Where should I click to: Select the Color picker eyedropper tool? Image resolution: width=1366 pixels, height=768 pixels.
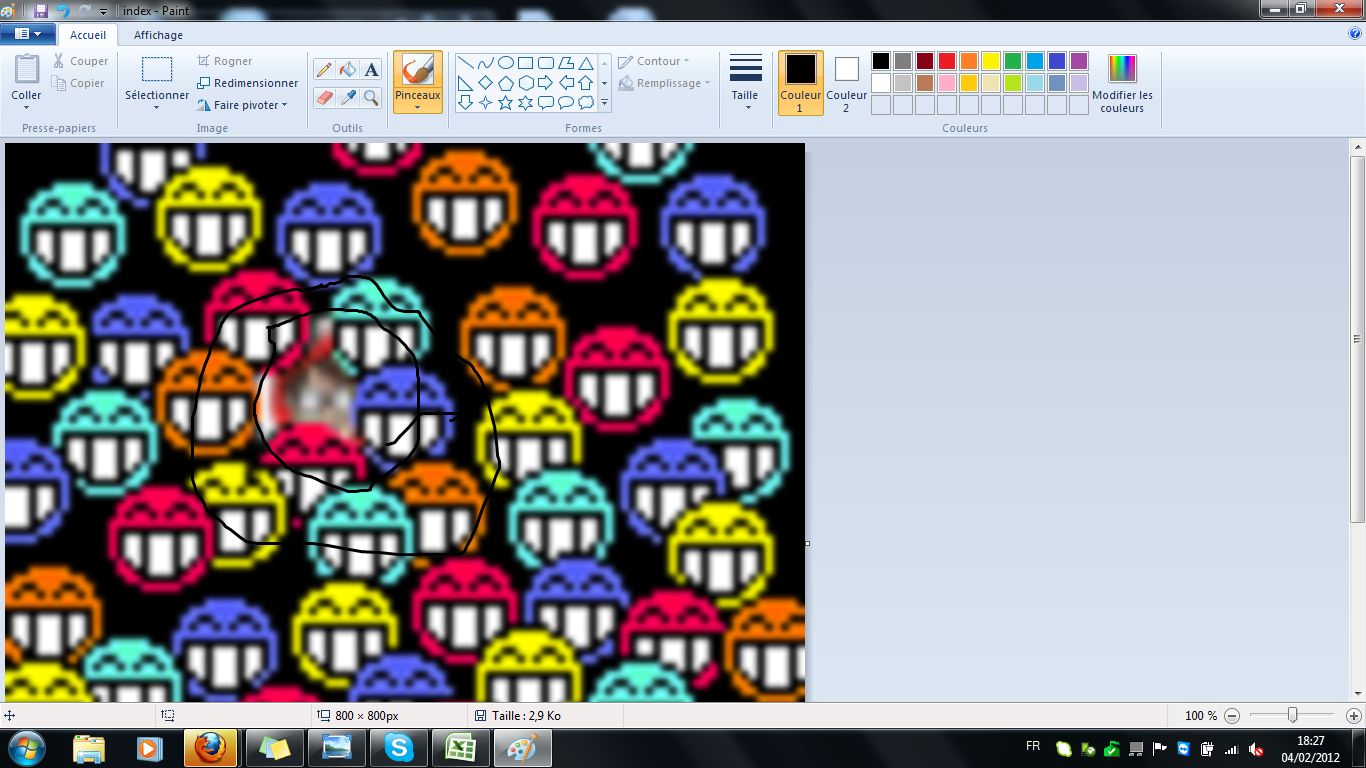pyautogui.click(x=348, y=97)
